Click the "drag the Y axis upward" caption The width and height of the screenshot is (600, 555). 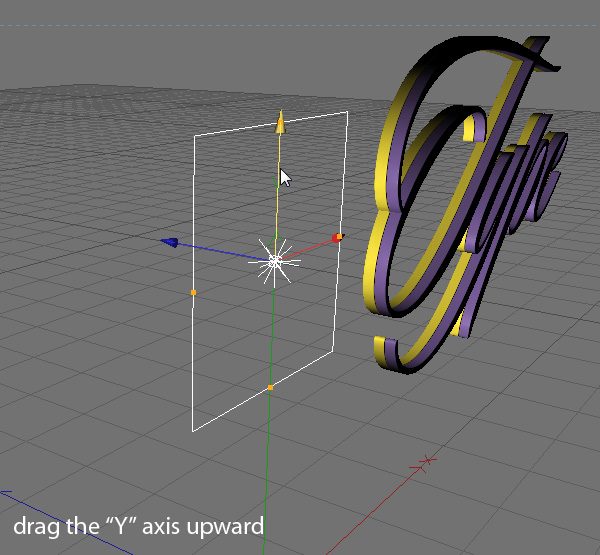click(138, 526)
